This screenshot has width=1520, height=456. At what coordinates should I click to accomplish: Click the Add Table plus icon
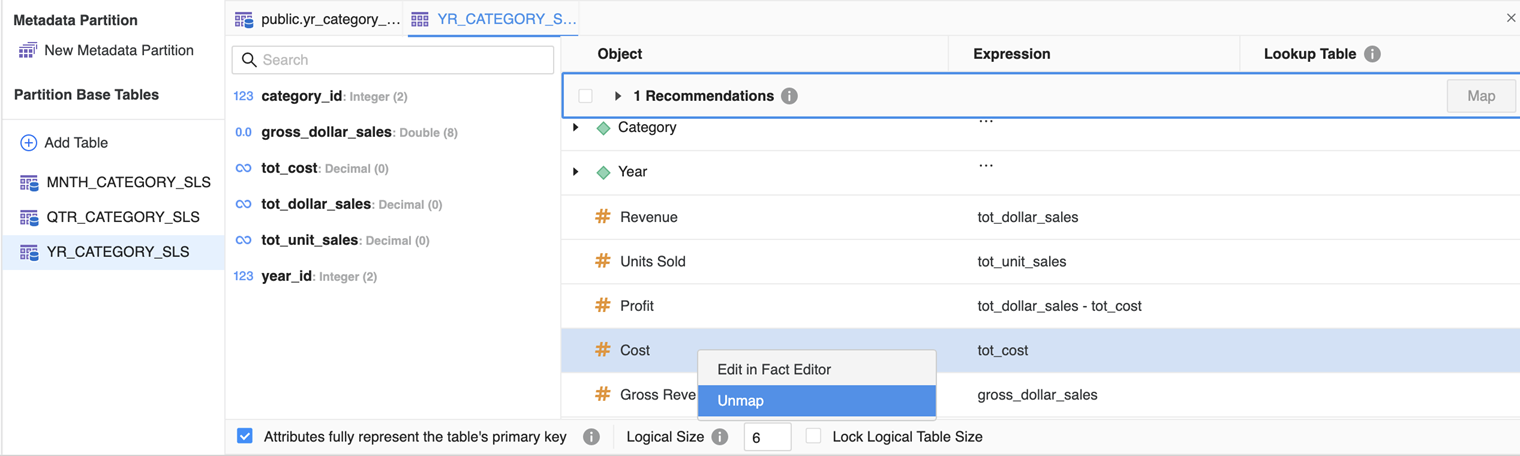(28, 143)
